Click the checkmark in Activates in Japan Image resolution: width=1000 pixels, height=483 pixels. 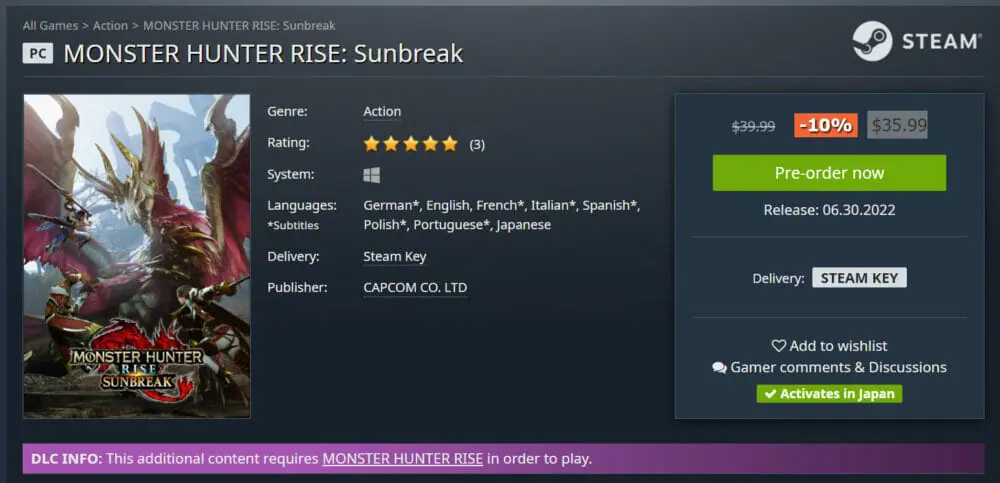coord(770,394)
